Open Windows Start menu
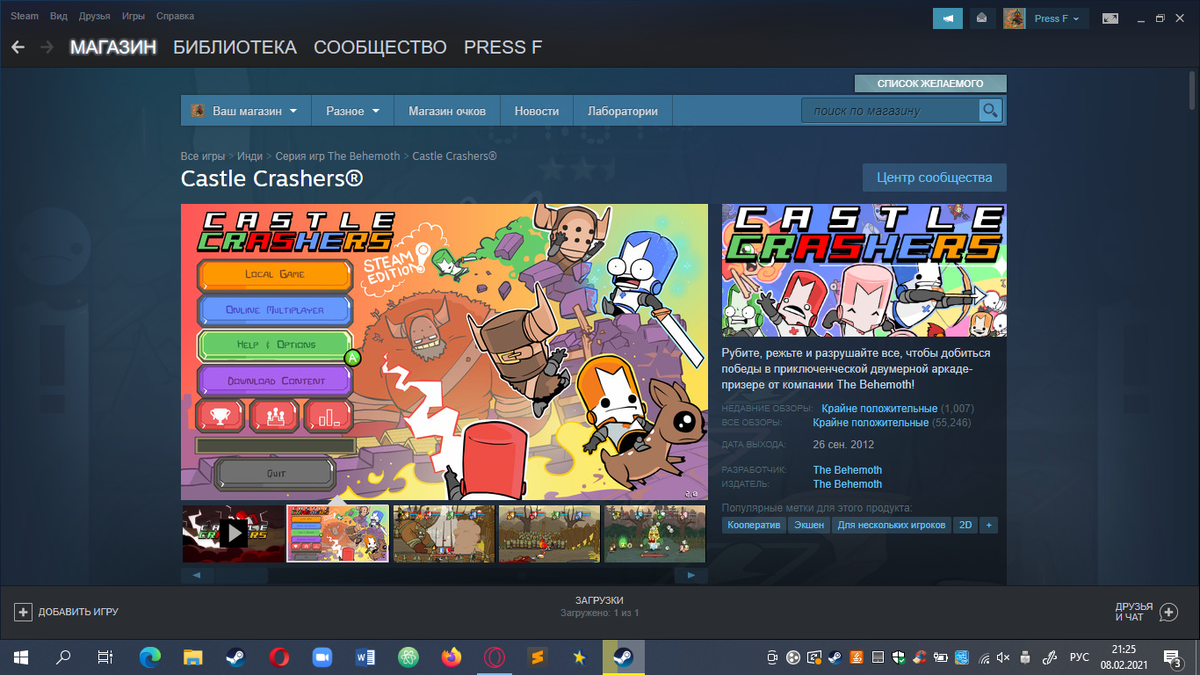 pos(21,657)
